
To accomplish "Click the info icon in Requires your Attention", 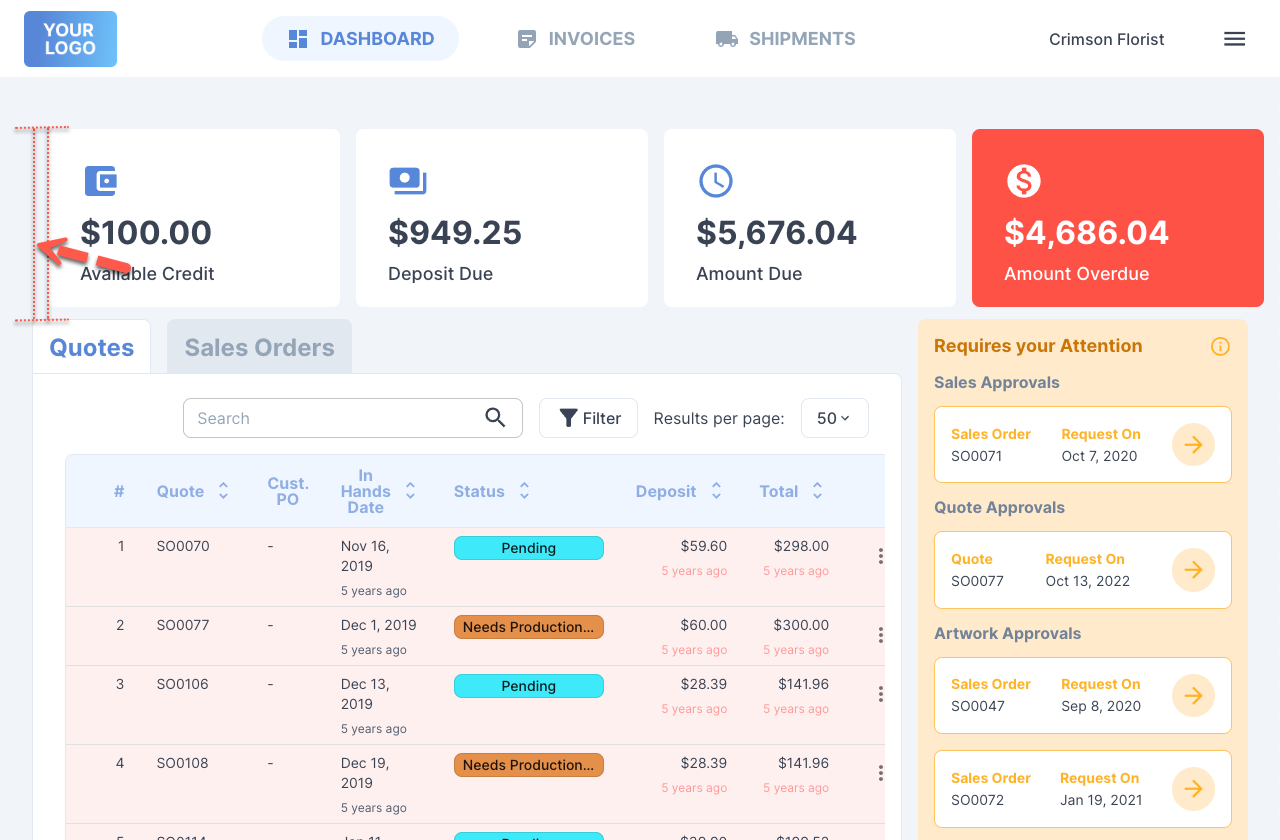I will (1220, 347).
